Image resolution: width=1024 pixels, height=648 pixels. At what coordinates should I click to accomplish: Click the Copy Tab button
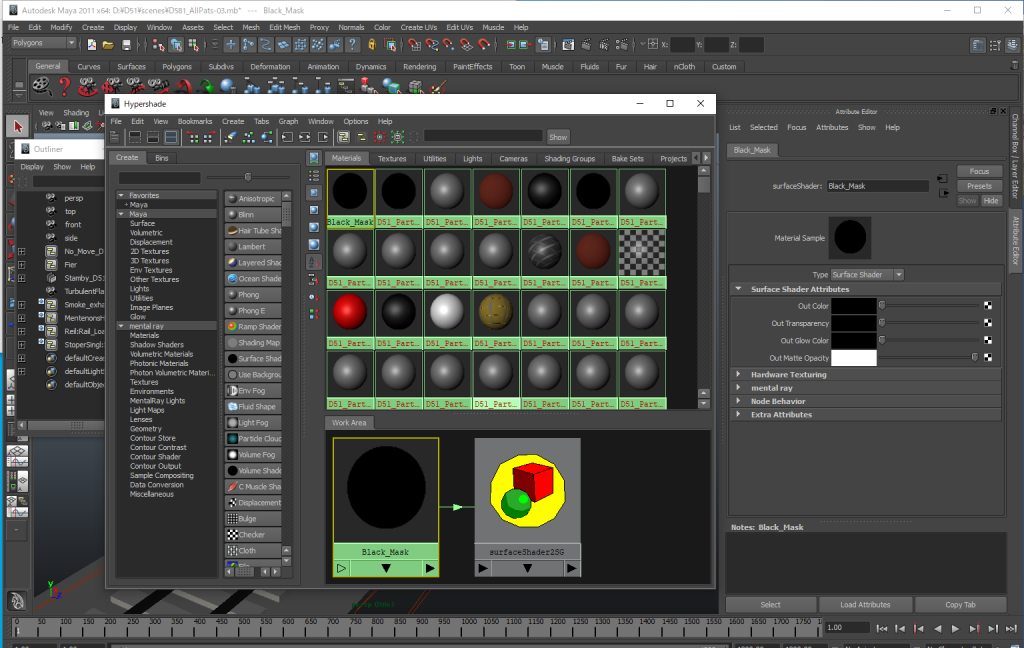click(x=960, y=605)
